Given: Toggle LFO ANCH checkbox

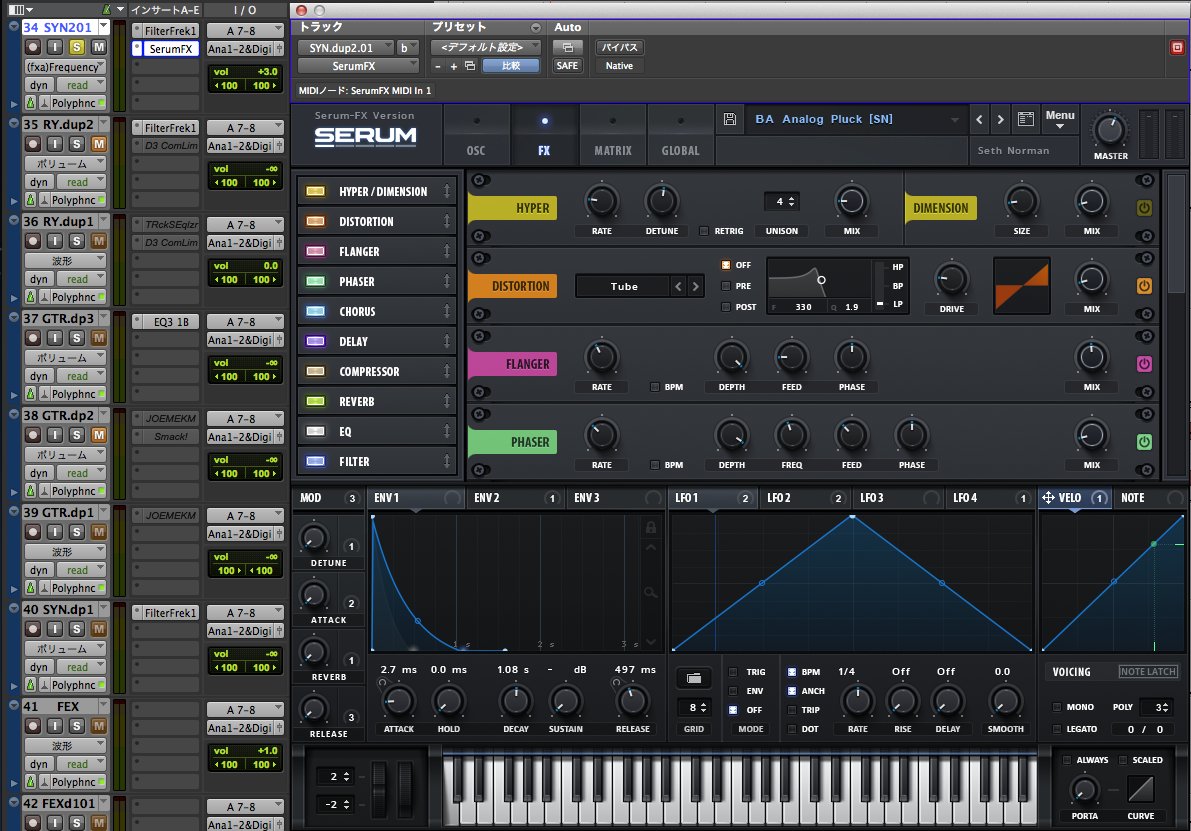Looking at the screenshot, I should point(791,691).
